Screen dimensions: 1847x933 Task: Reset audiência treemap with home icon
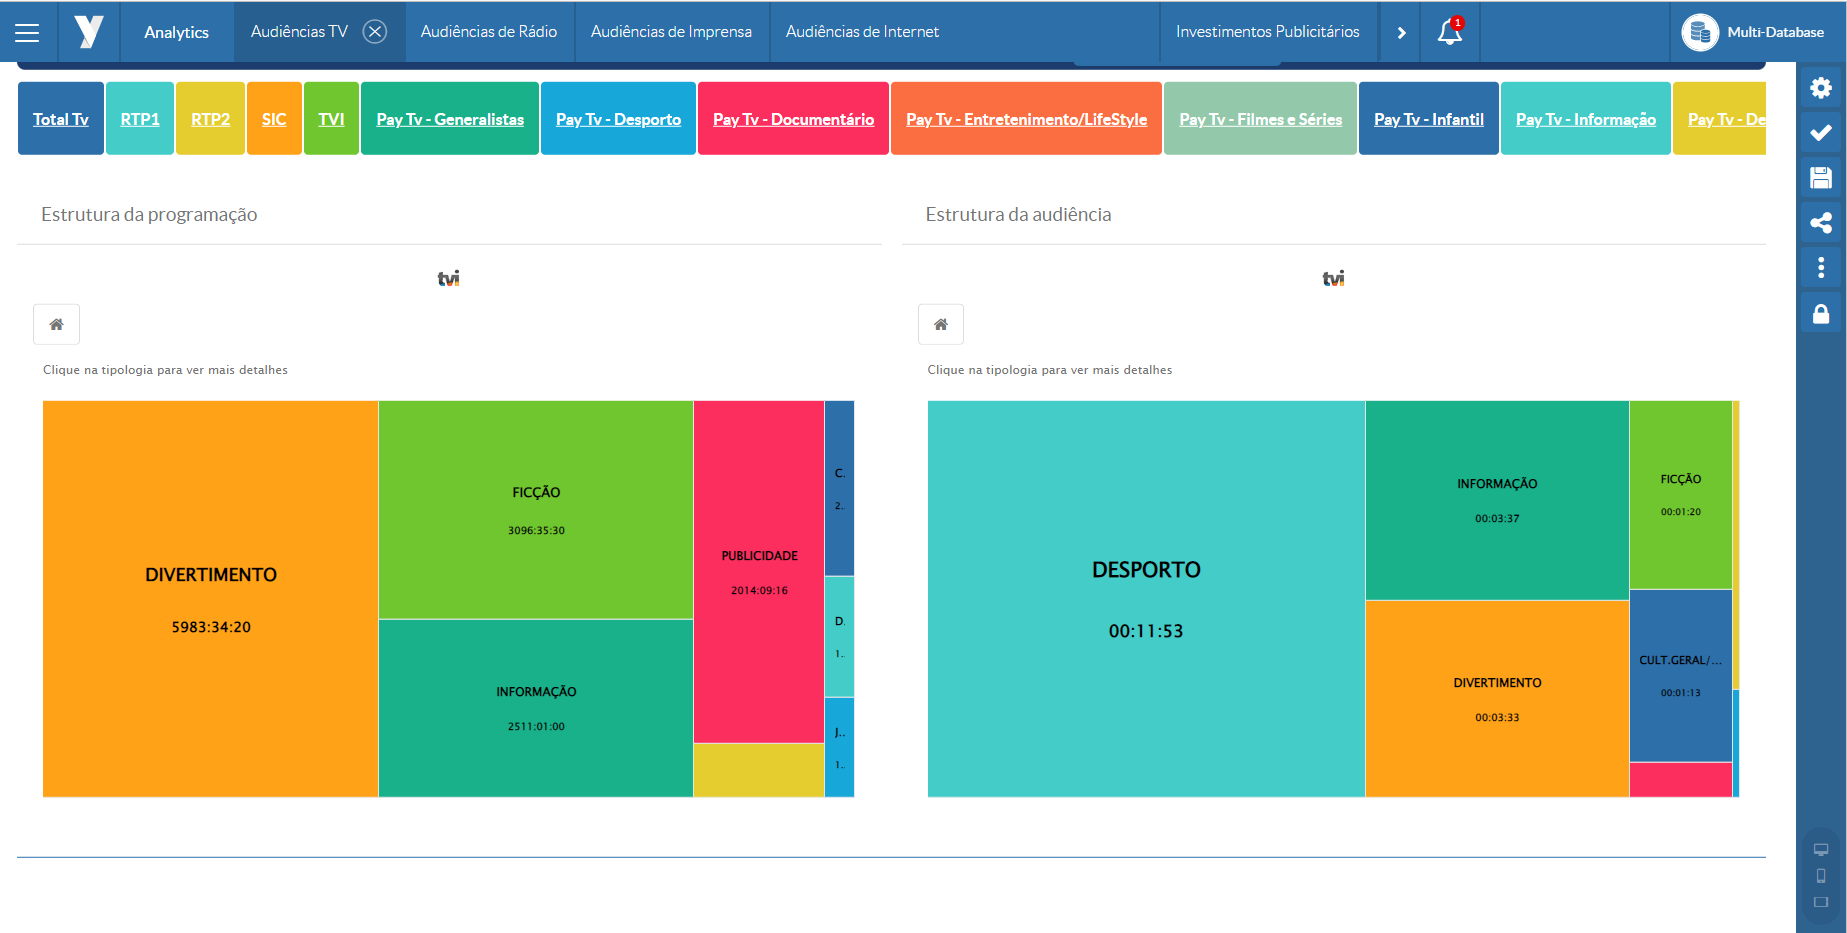[x=940, y=324]
